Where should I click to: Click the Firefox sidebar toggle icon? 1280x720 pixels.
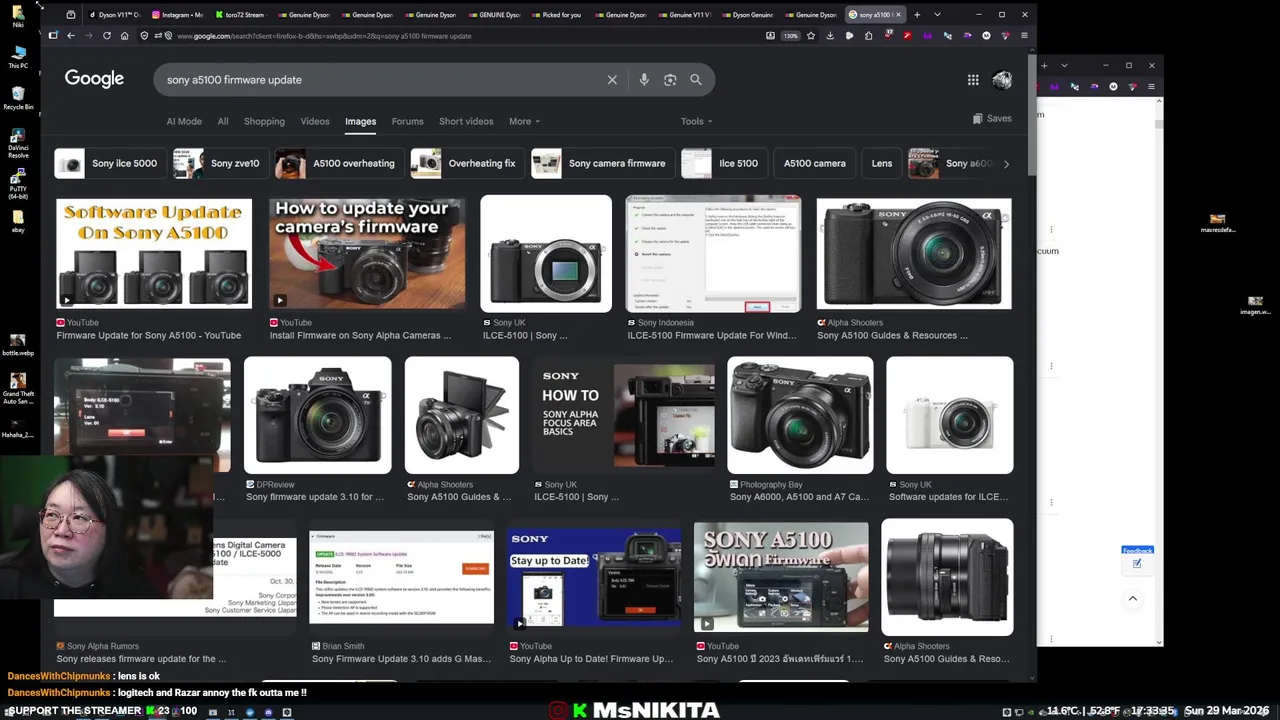pyautogui.click(x=52, y=36)
